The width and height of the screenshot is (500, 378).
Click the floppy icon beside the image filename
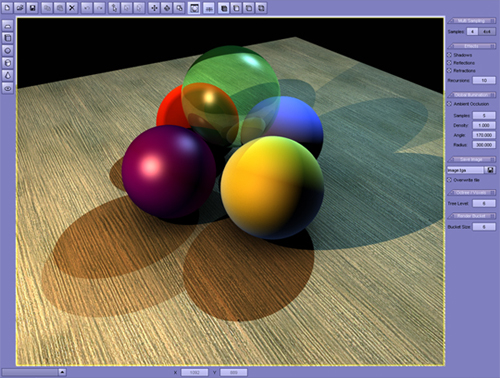pyautogui.click(x=490, y=170)
